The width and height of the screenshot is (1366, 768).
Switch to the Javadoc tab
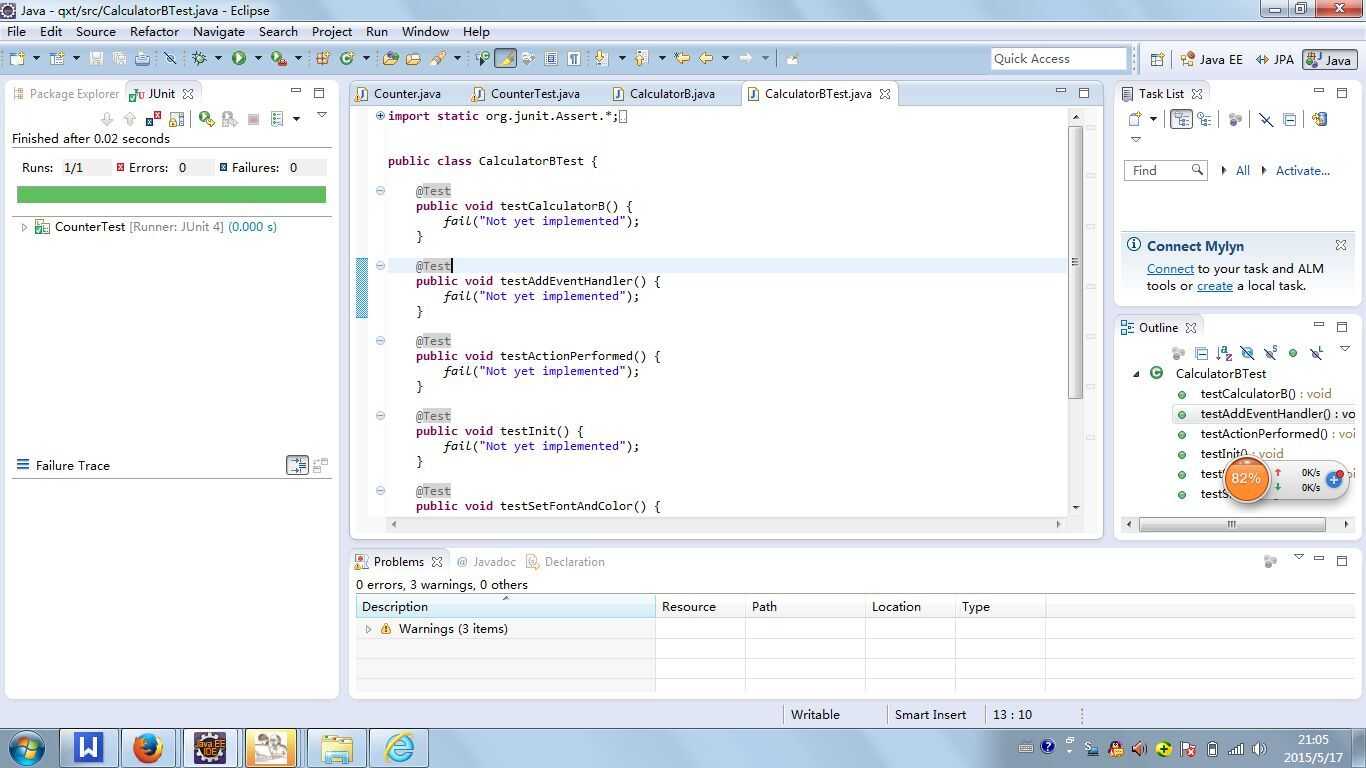click(x=486, y=562)
